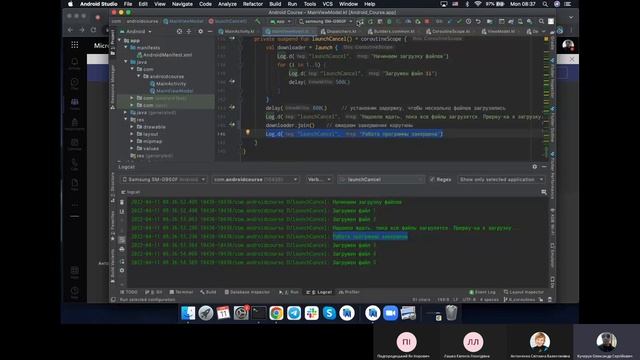Open the Event Log
Image resolution: width=640 pixels, height=360 pixels.
(482, 292)
